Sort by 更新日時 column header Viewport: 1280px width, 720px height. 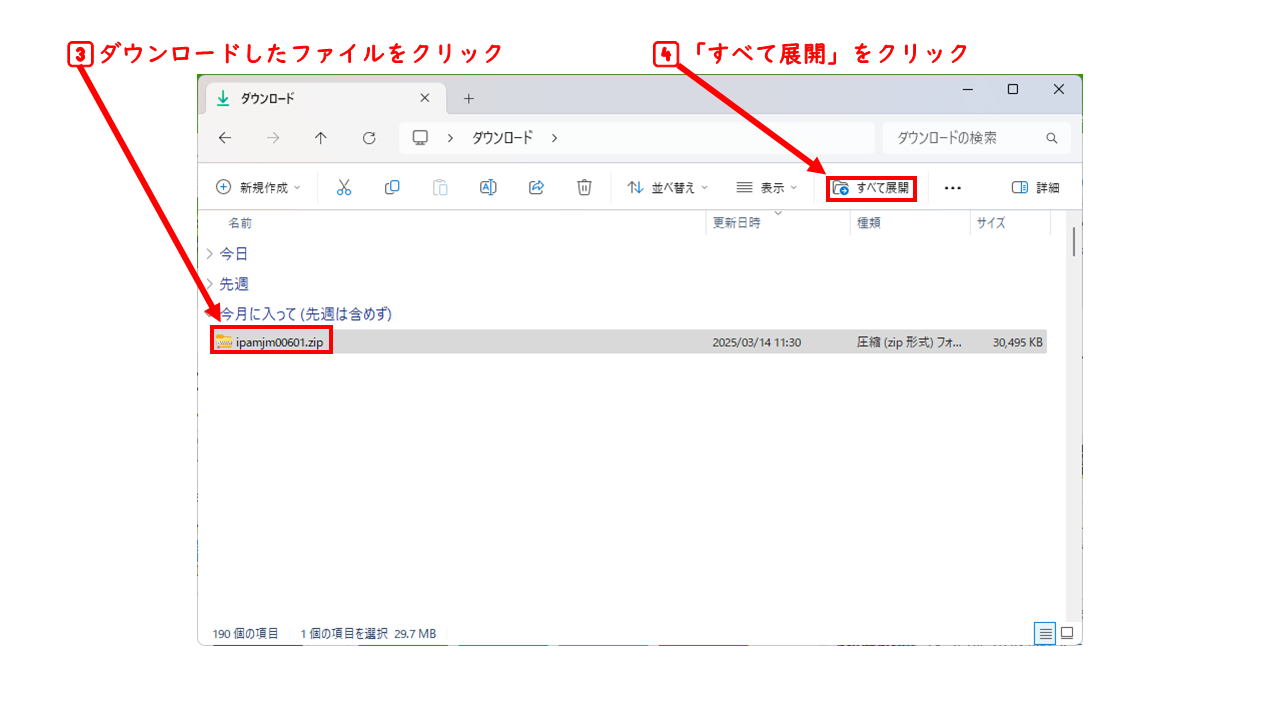point(736,223)
